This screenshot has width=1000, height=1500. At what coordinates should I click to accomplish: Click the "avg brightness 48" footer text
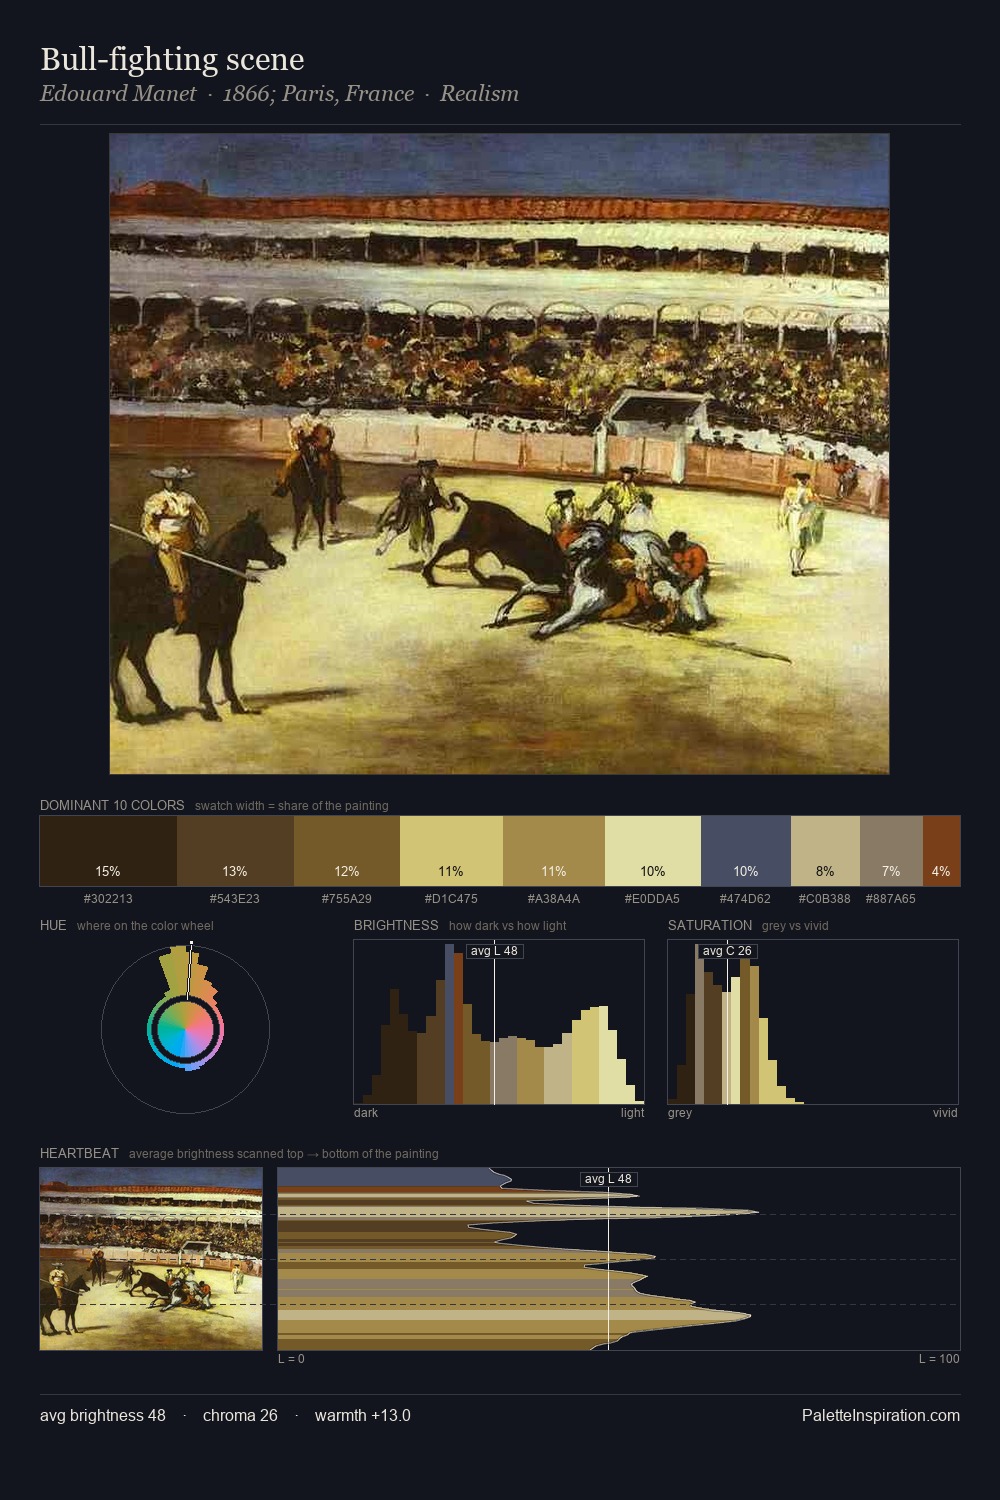(103, 1415)
